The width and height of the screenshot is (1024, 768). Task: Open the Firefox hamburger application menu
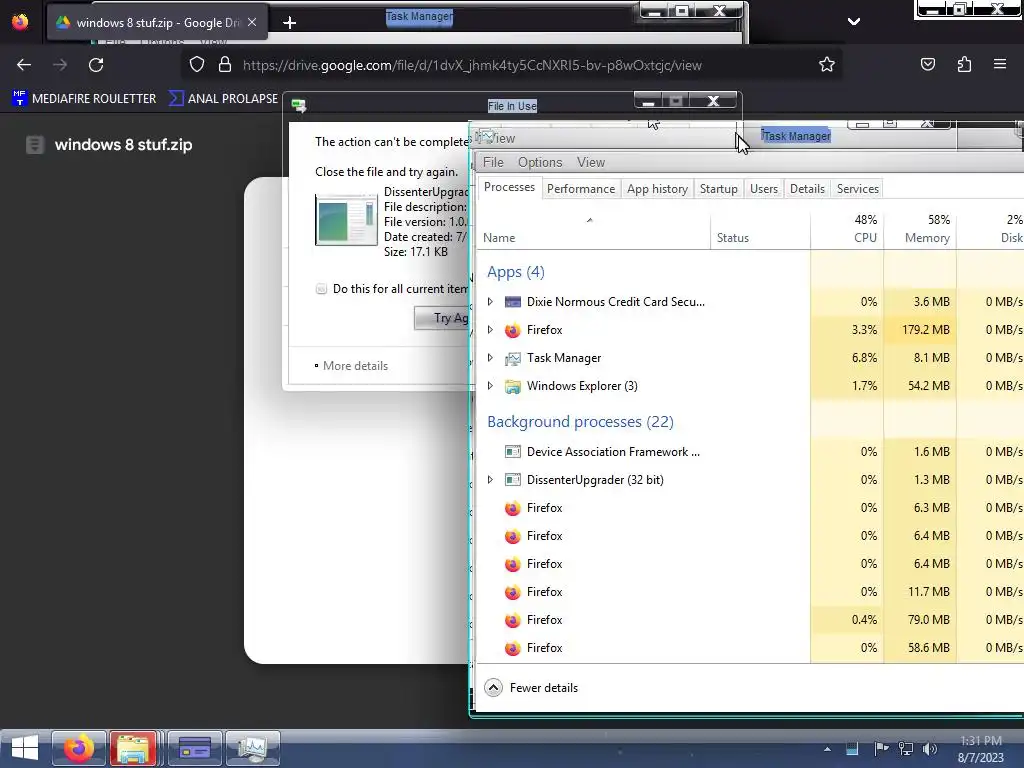pos(1000,64)
